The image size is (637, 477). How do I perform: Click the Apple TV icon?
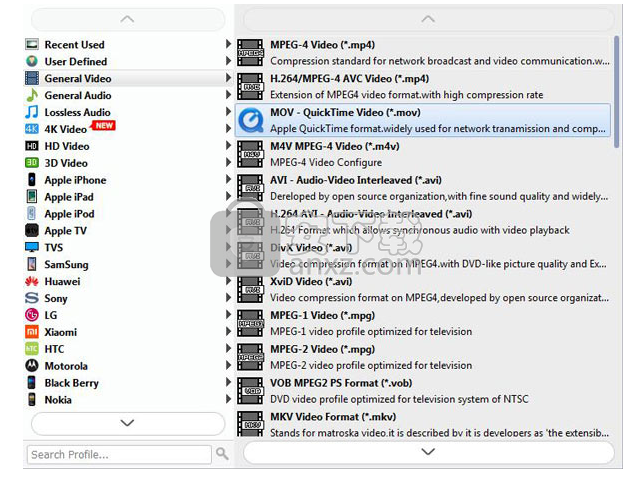(32, 230)
